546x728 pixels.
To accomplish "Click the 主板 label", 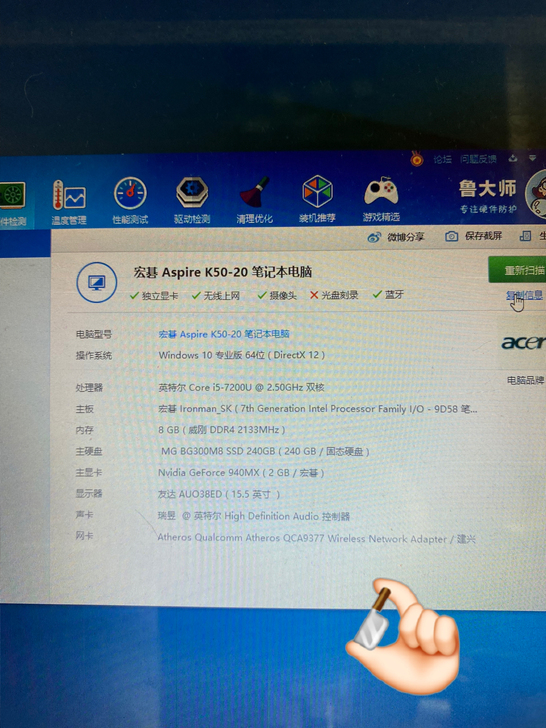I will click(x=84, y=409).
